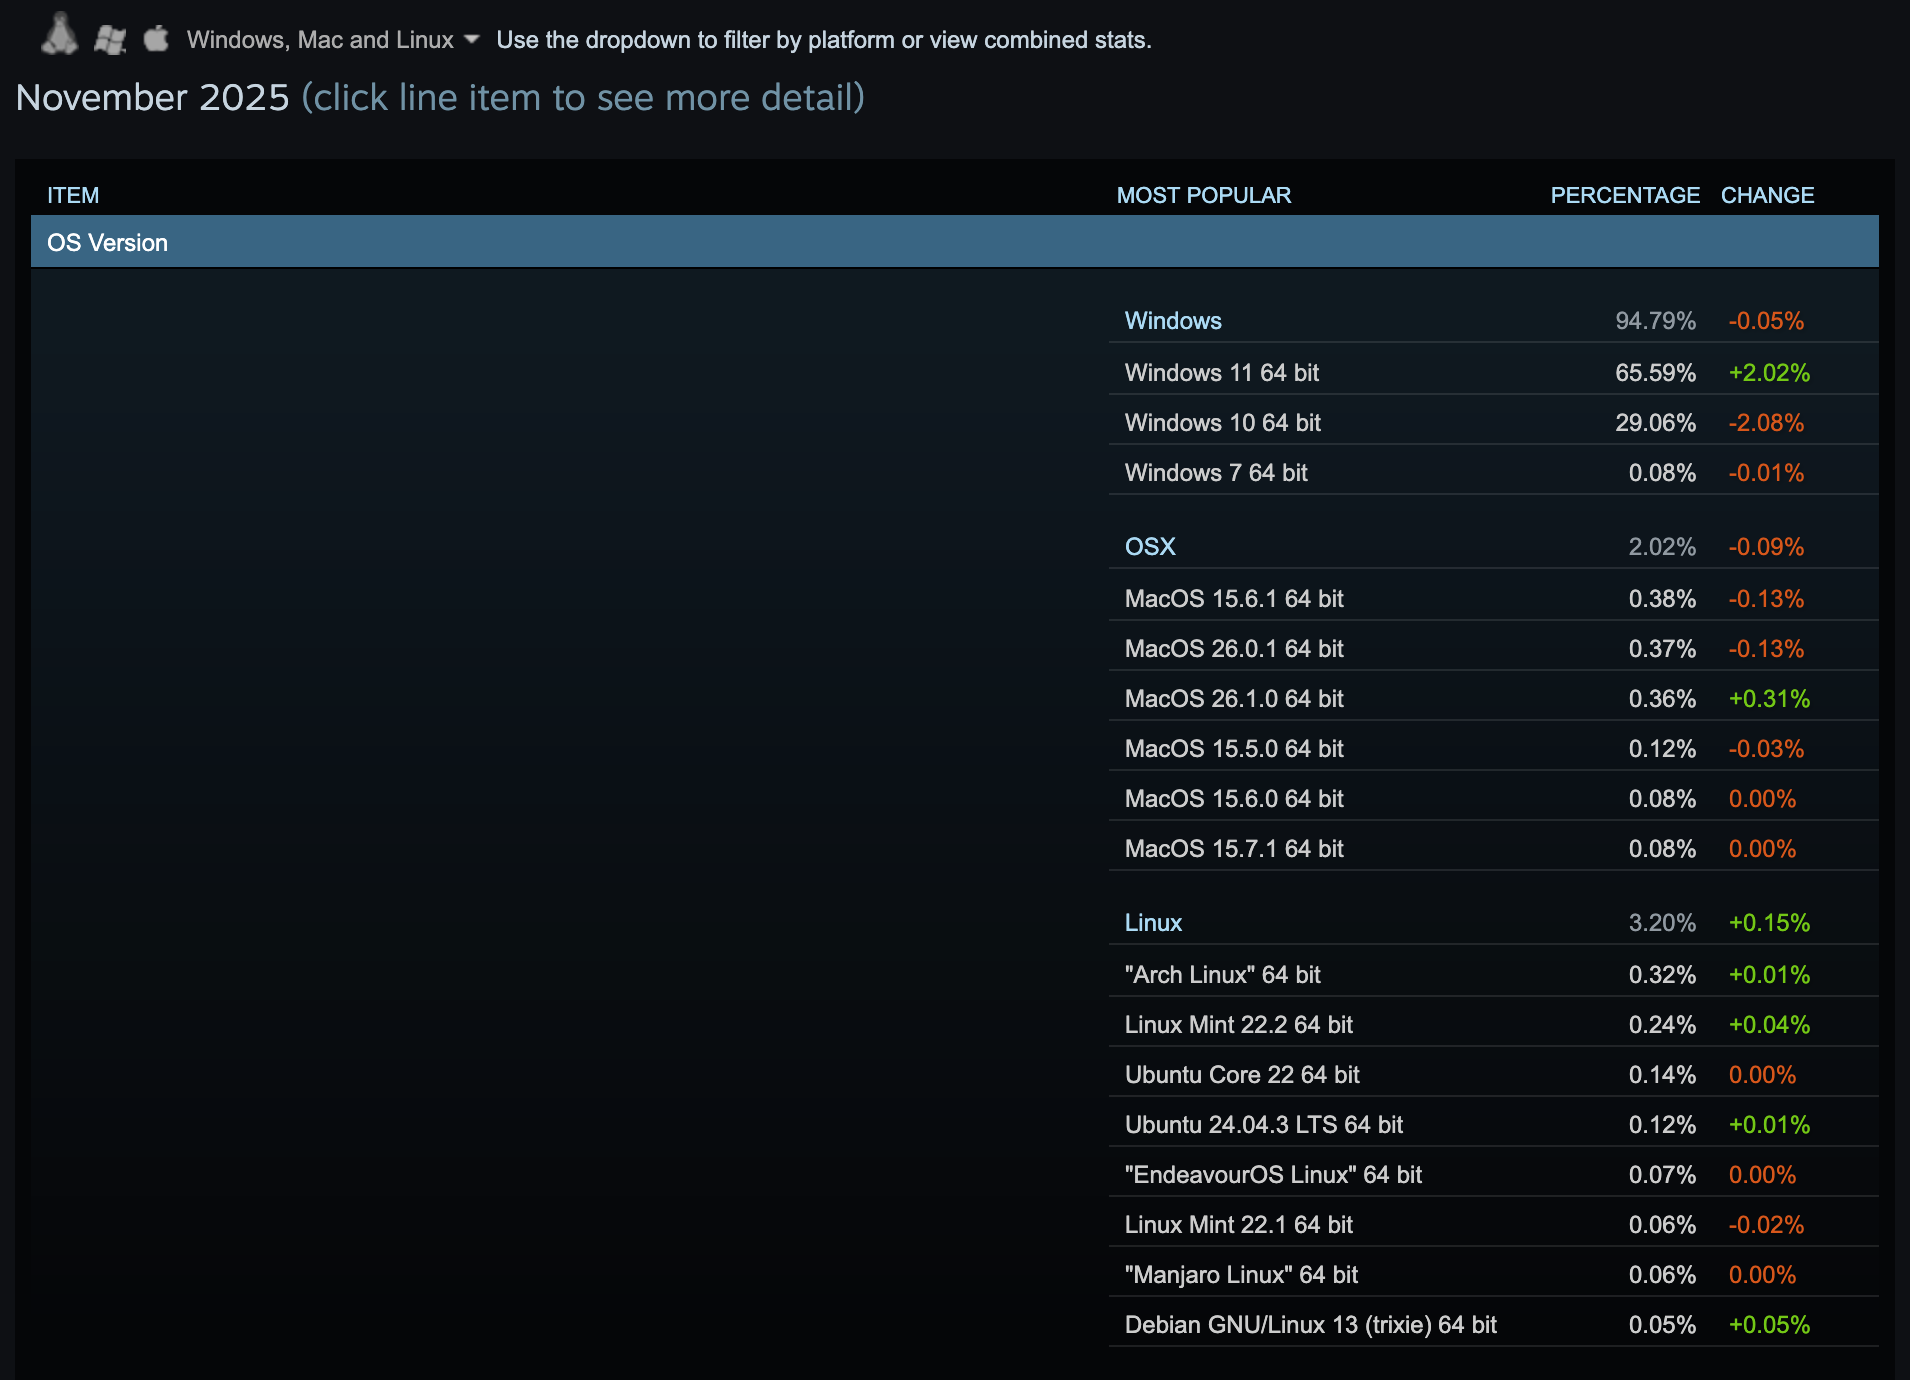Click MacOS 26.0.1 64 bit entry
Viewport: 1910px width, 1380px height.
tap(1494, 649)
